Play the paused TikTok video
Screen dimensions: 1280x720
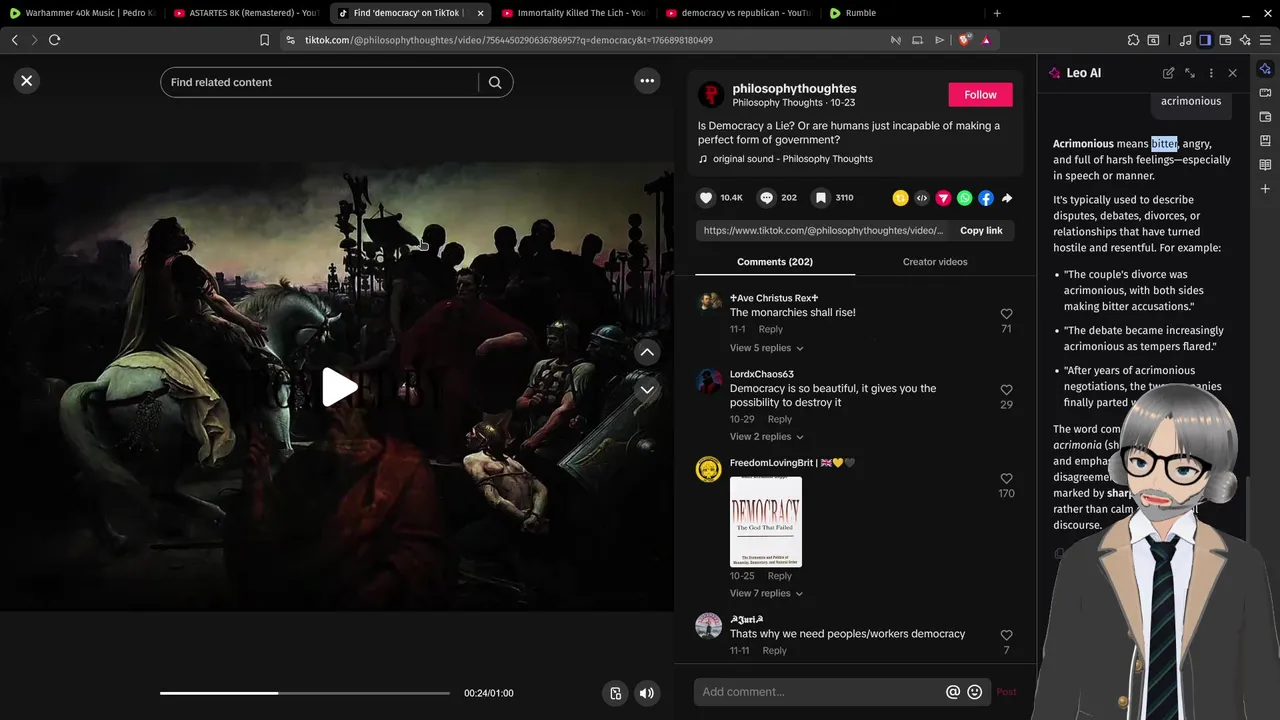[339, 388]
